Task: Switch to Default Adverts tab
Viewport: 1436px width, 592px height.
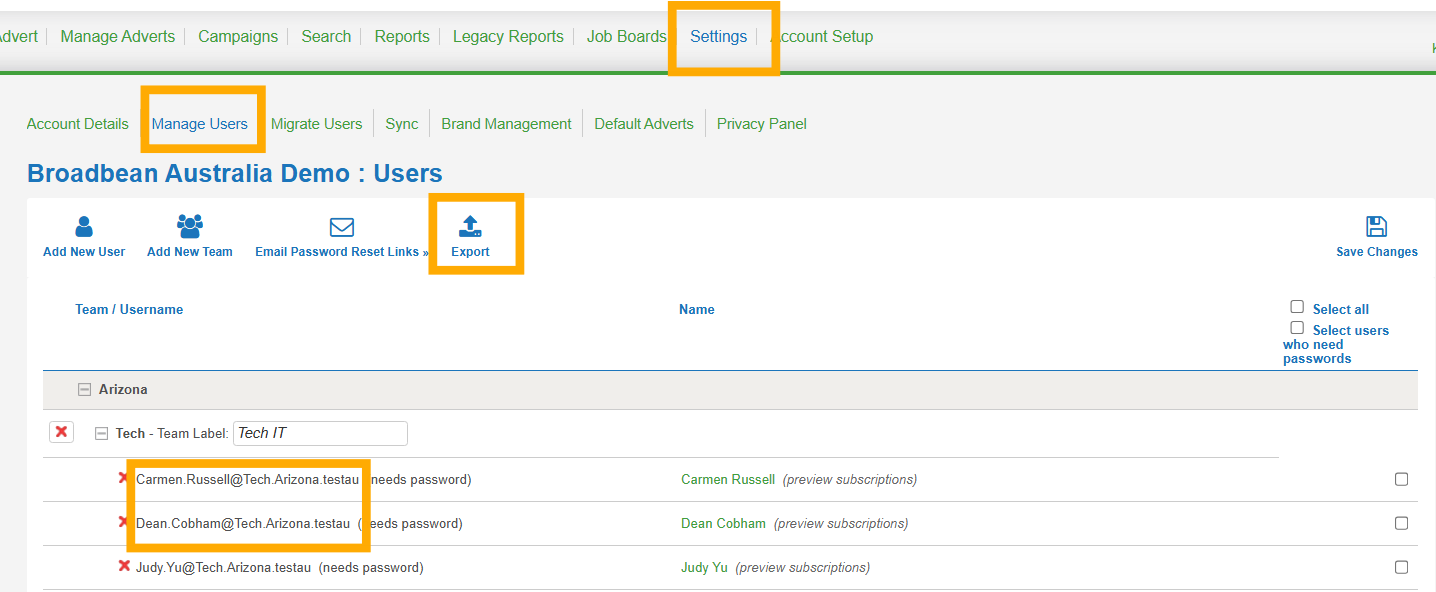Action: tap(644, 124)
